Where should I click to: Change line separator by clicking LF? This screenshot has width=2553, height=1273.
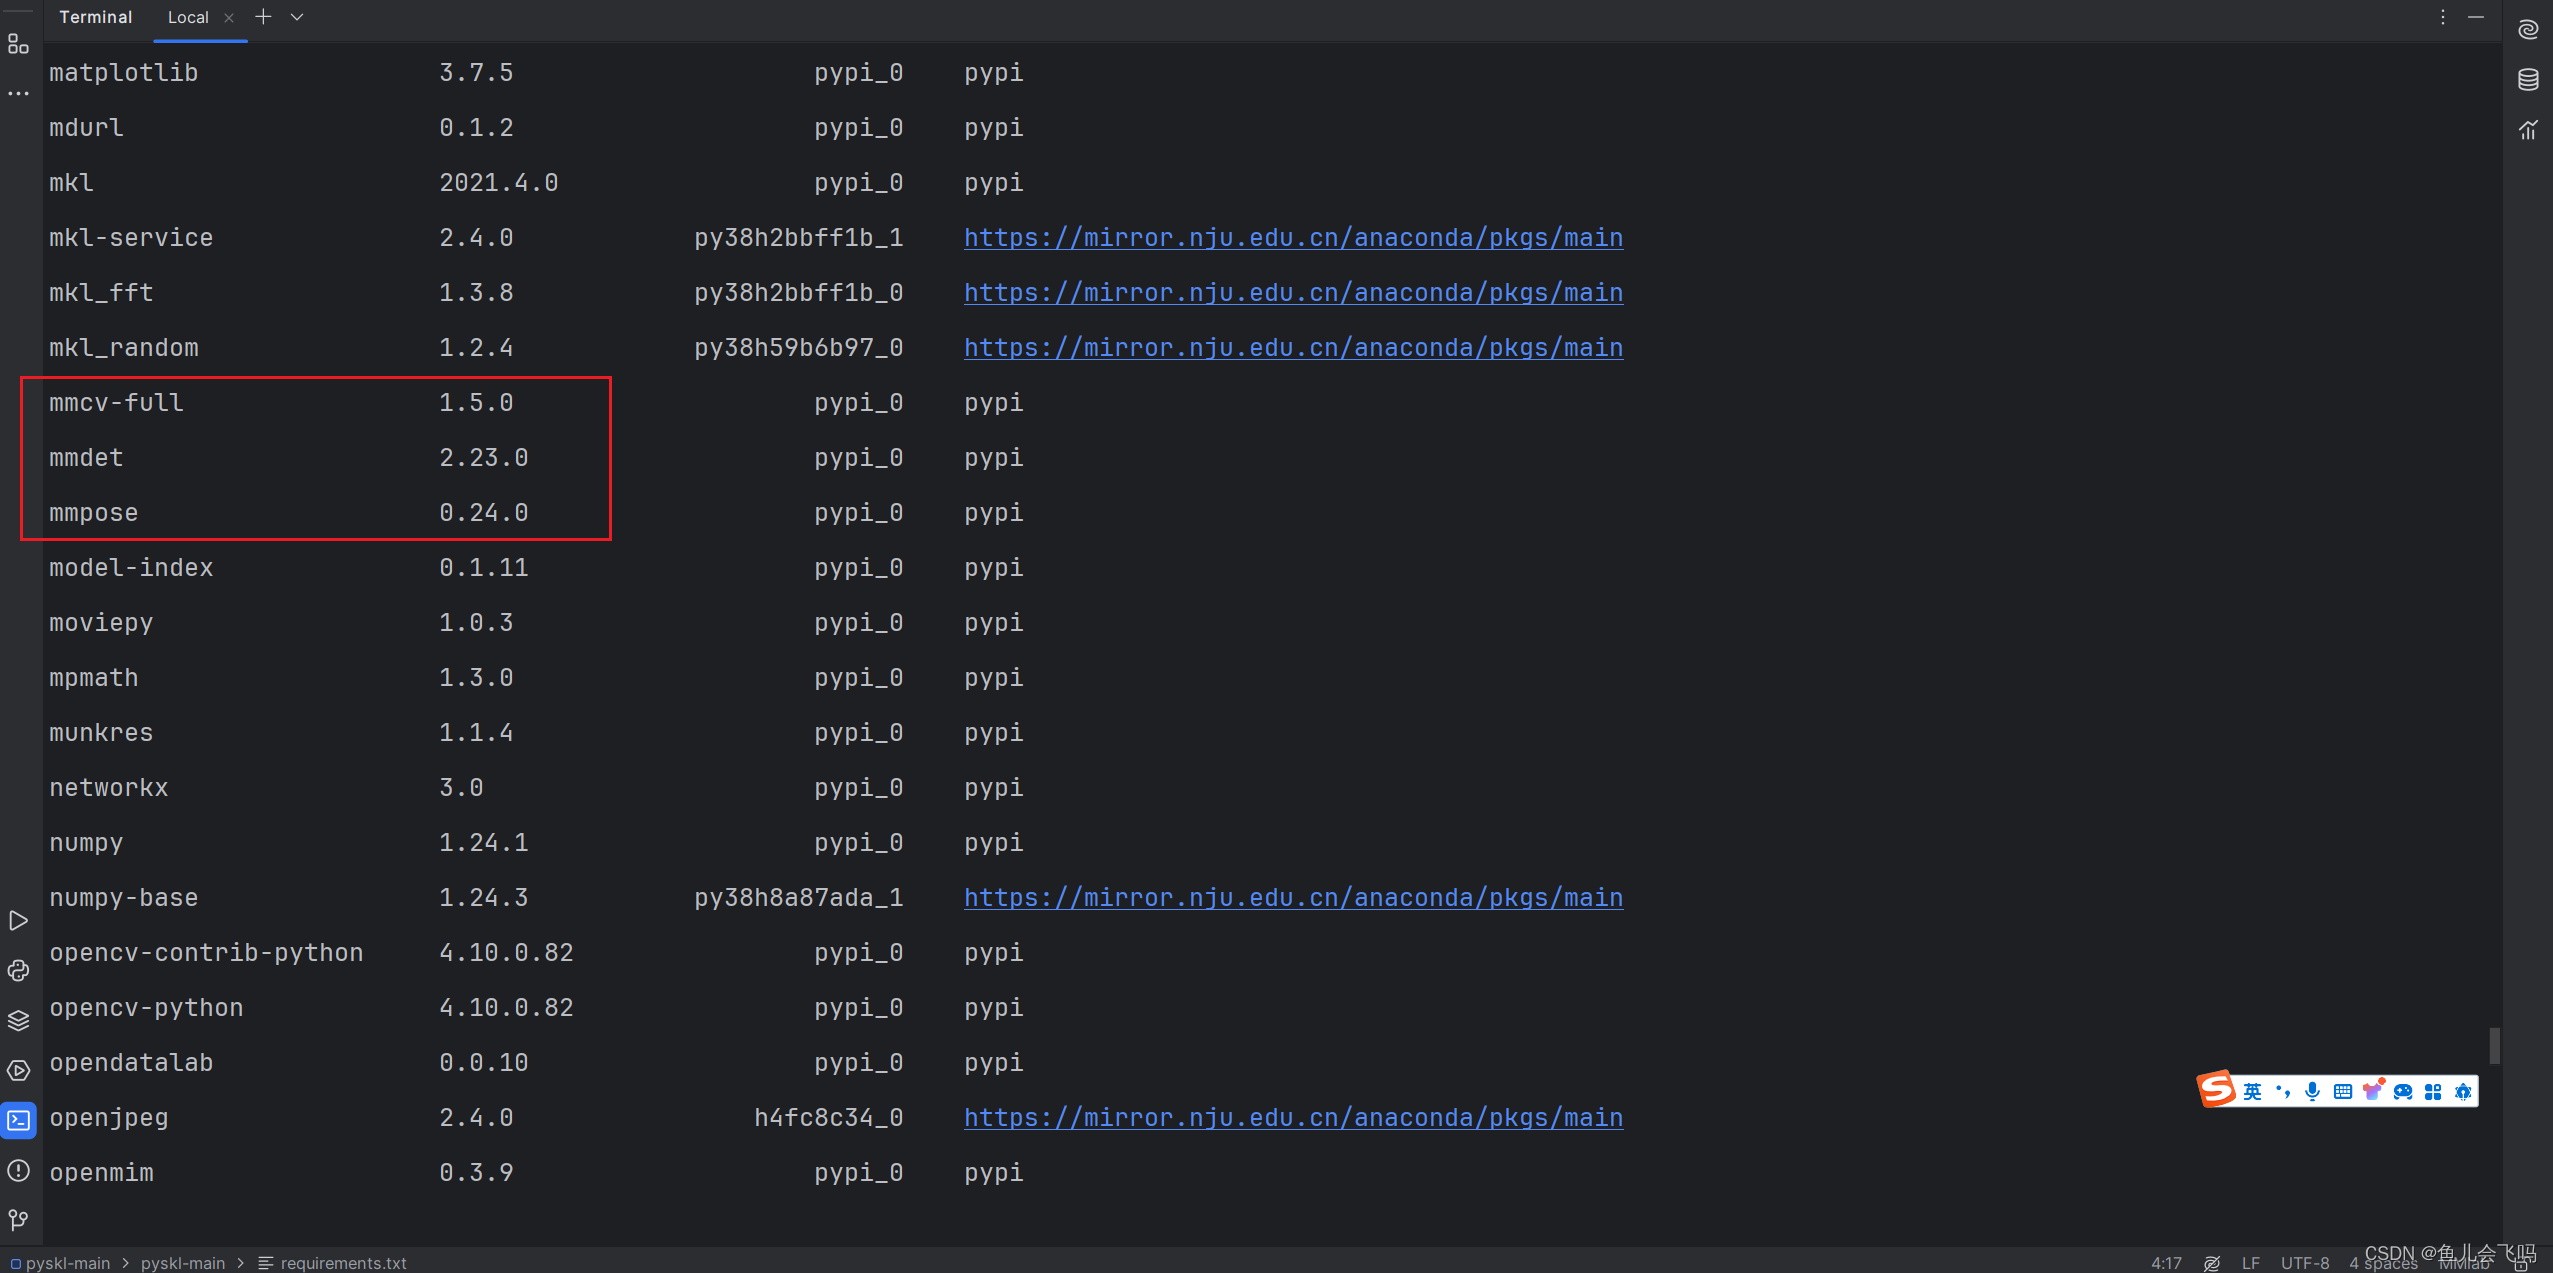(x=2251, y=1263)
